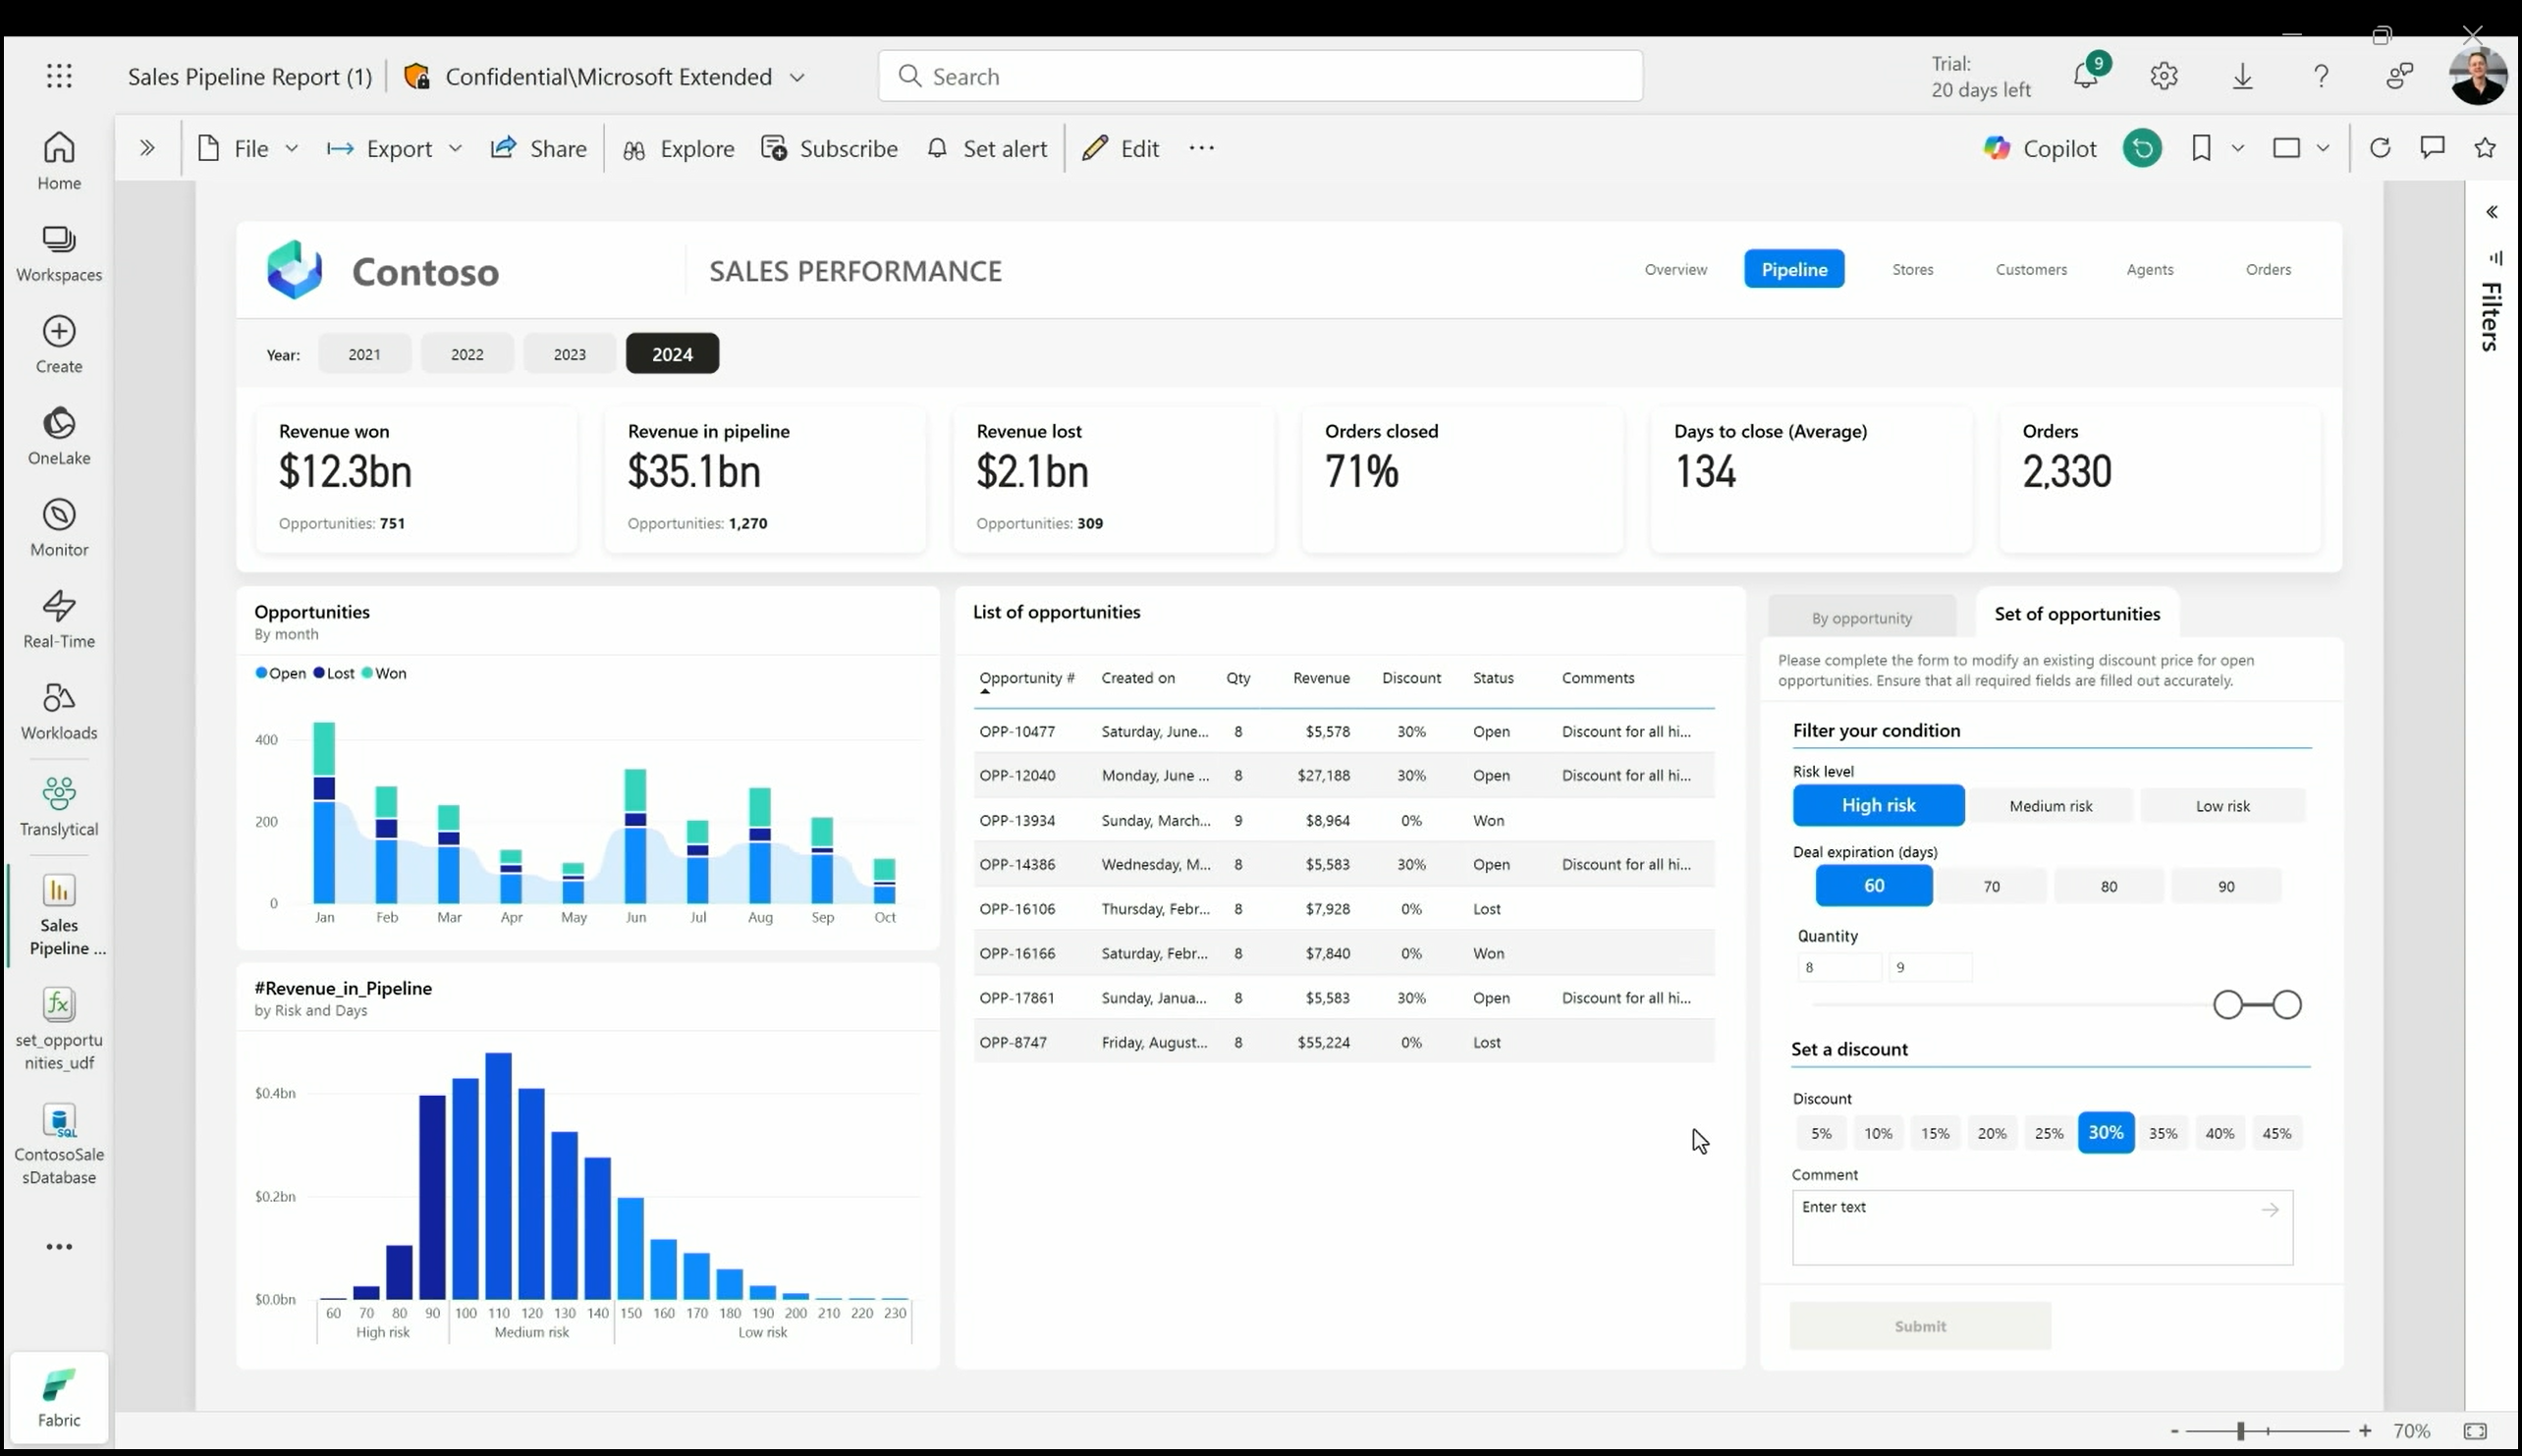This screenshot has width=2522, height=1456.
Task: Click the right Quantity slider handle
Action: [x=2287, y=1005]
